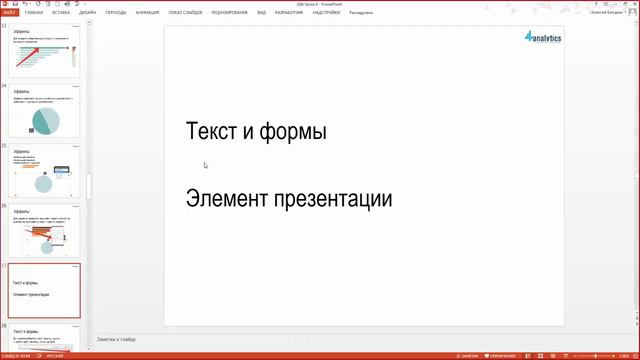Click the slide number indicator in status bar
Screen dimensions: 640x360
click(x=16, y=356)
